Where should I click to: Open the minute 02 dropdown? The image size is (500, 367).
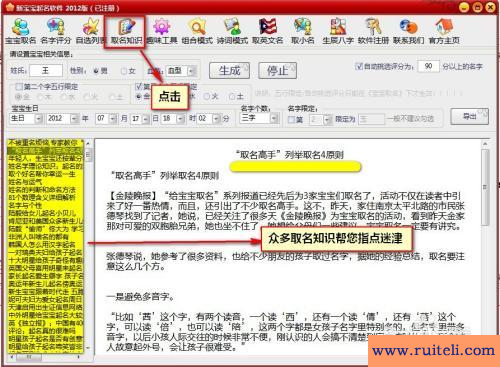(216, 119)
